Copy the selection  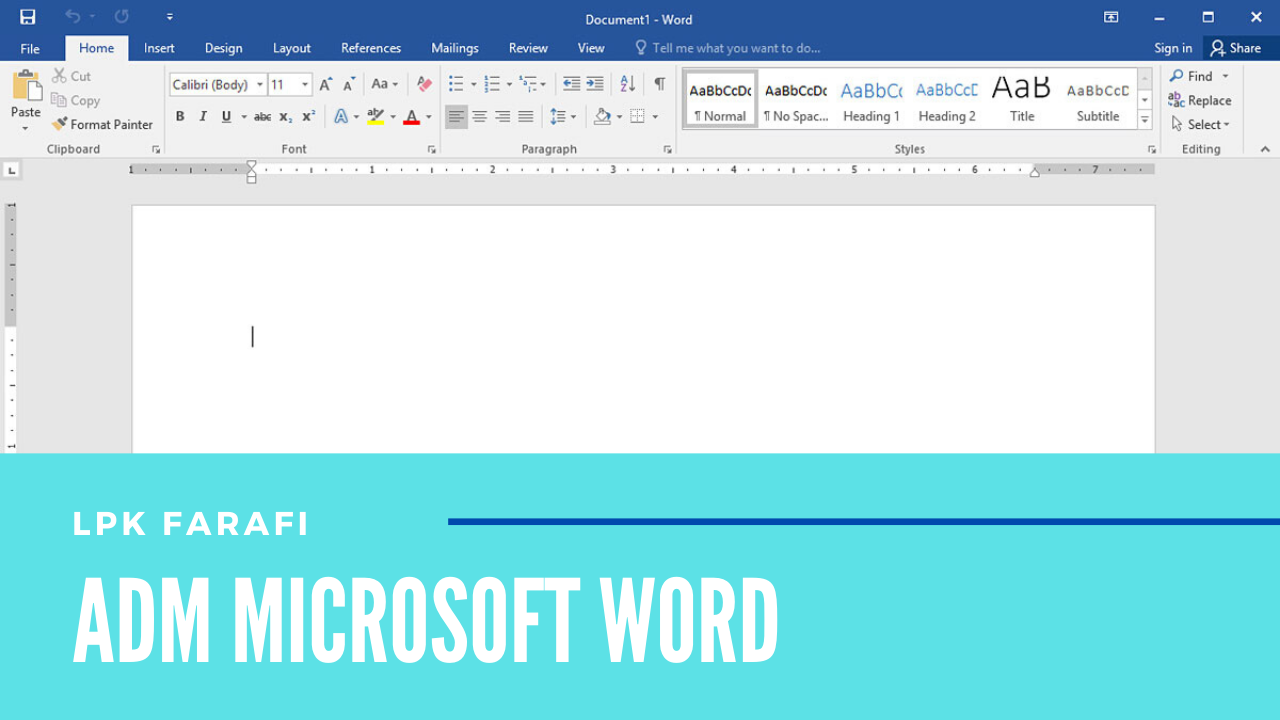76,100
